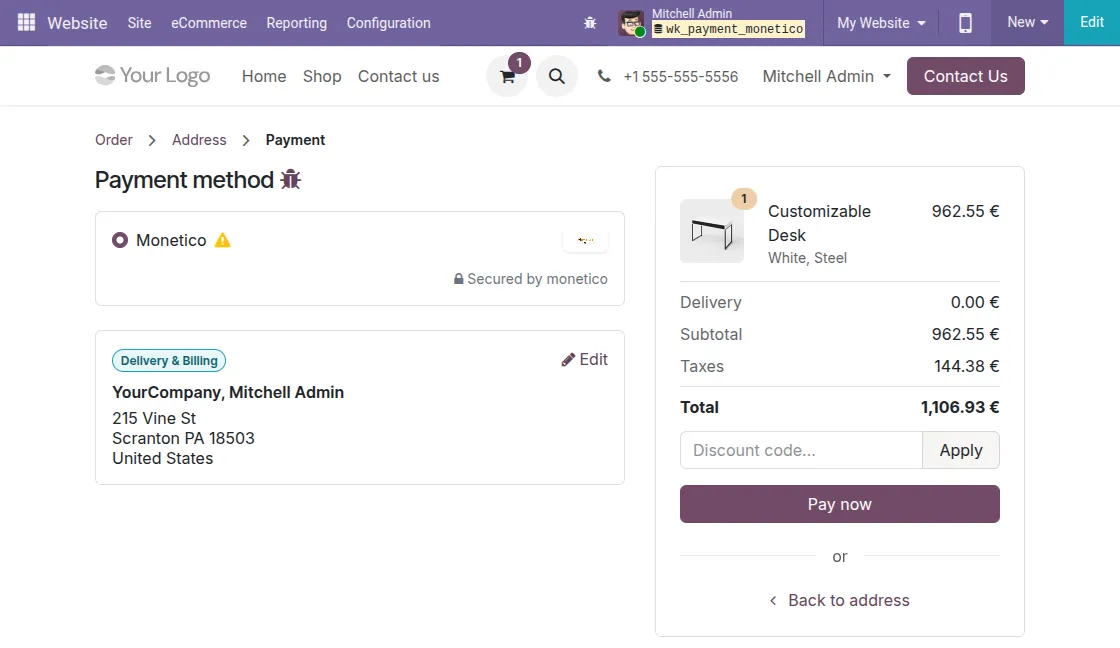Expand Mitchell Admin account dropdown

tap(826, 76)
